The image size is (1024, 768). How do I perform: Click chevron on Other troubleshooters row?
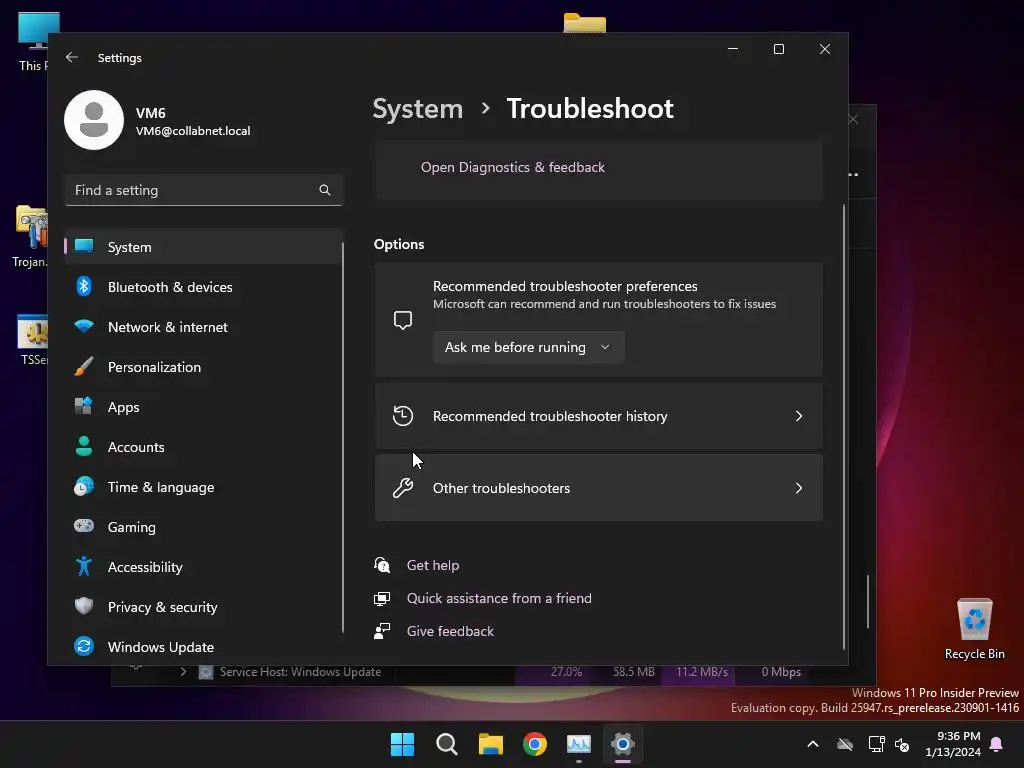[799, 488]
